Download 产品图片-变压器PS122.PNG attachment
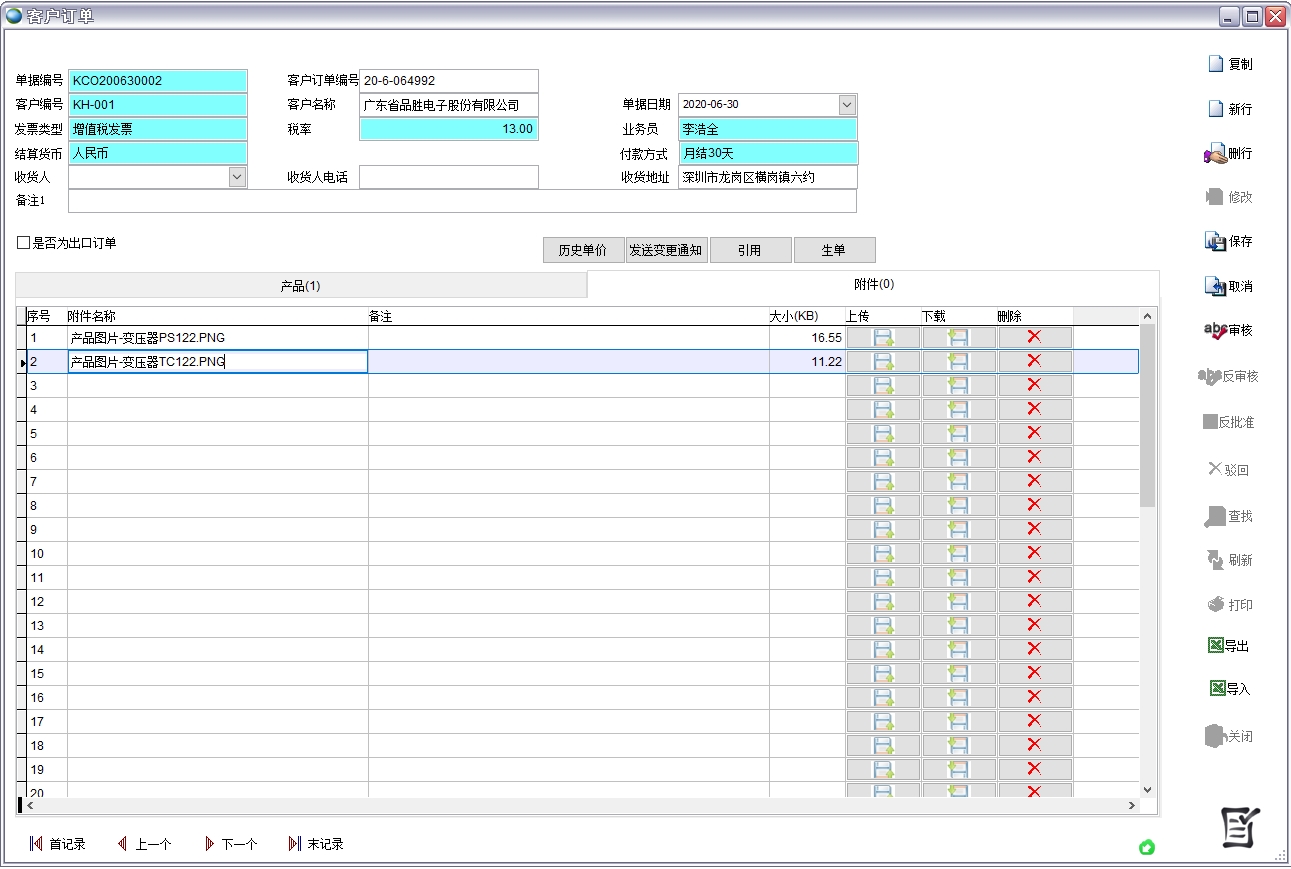1291x869 pixels. pos(959,337)
